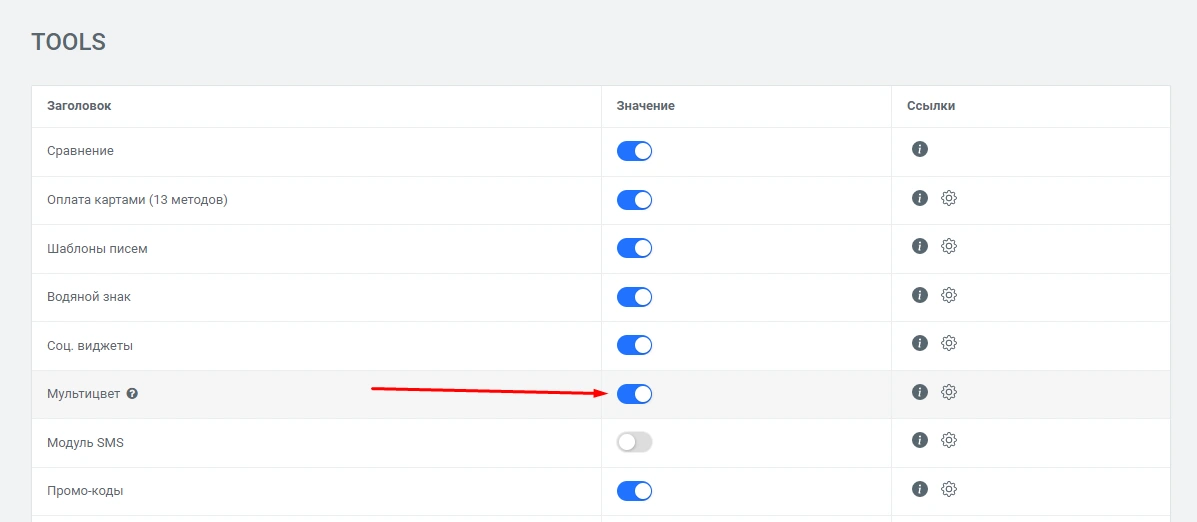Viewport: 1197px width, 522px height.
Task: Click the Значение column header
Action: (645, 106)
